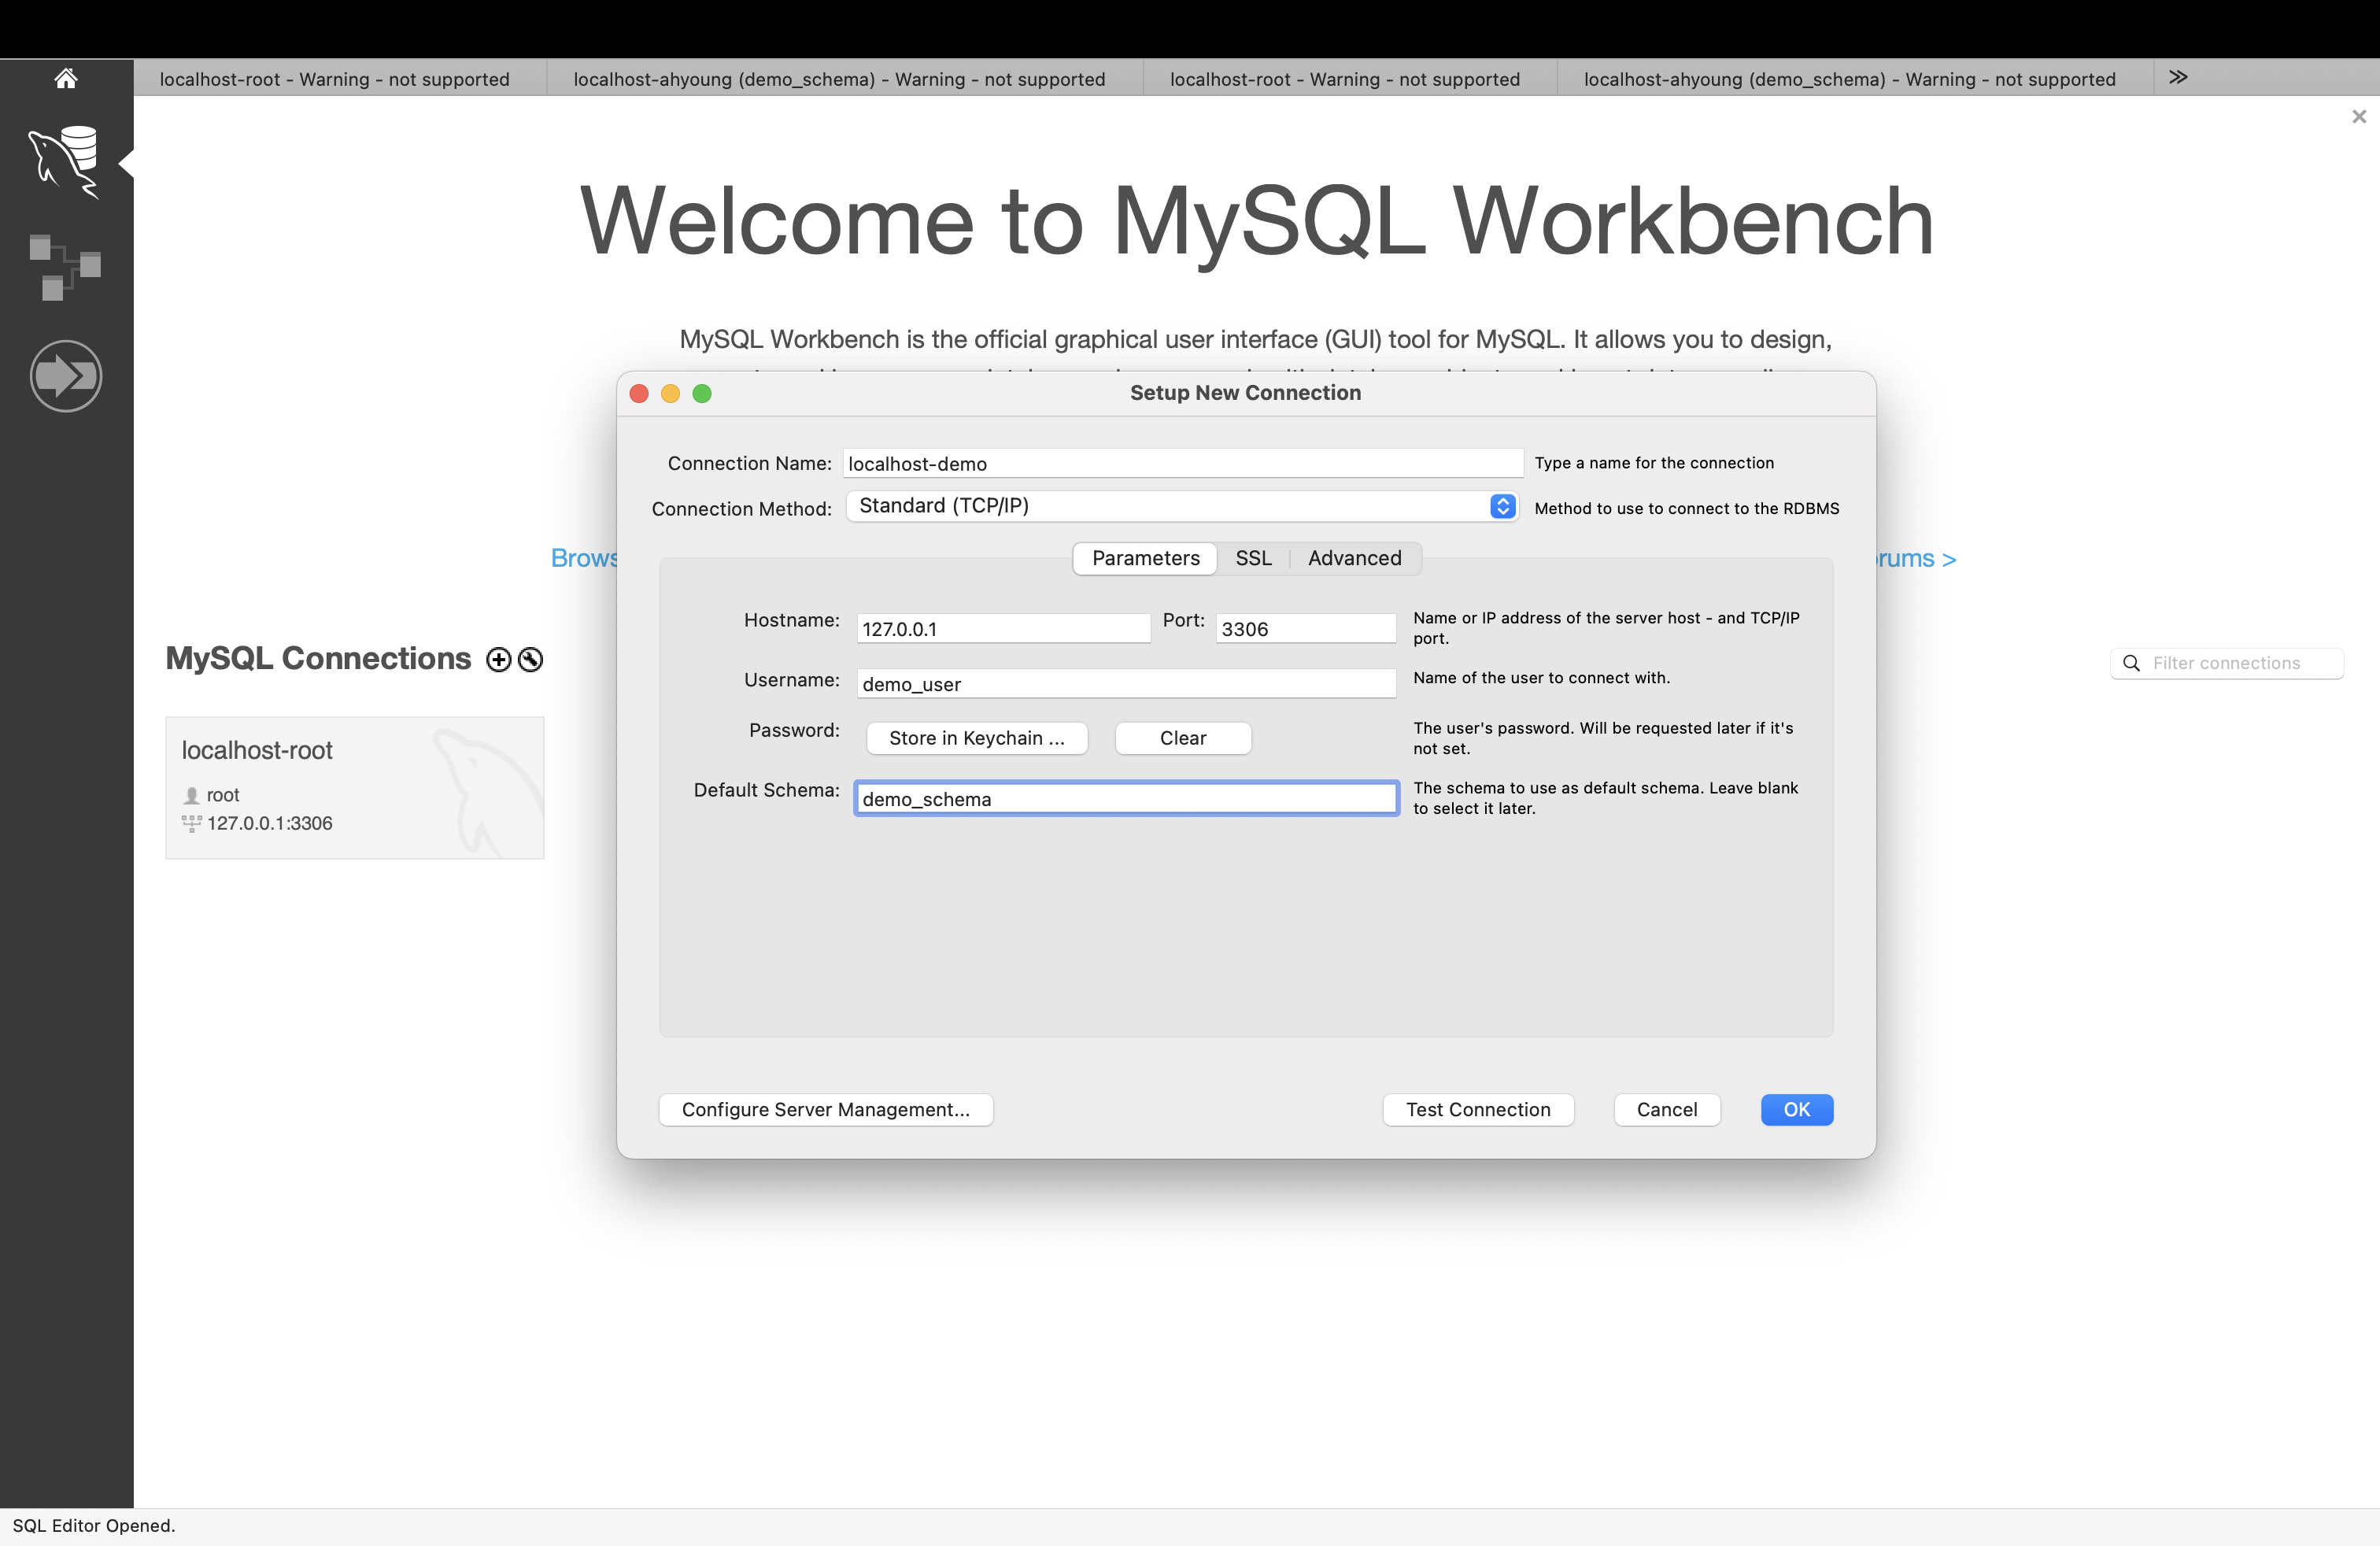
Task: Minimize the Setup New Connection dialog
Action: pos(670,394)
